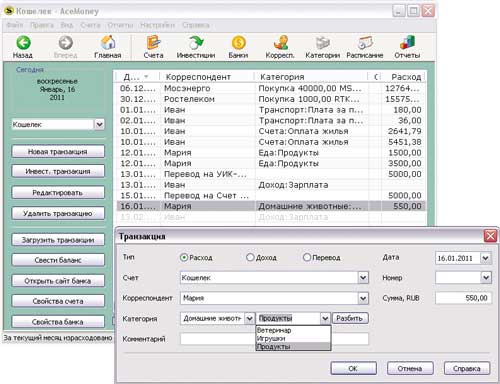500x384 pixels.
Task: Click the Сумма, RUB amount field
Action: pyautogui.click(x=463, y=298)
